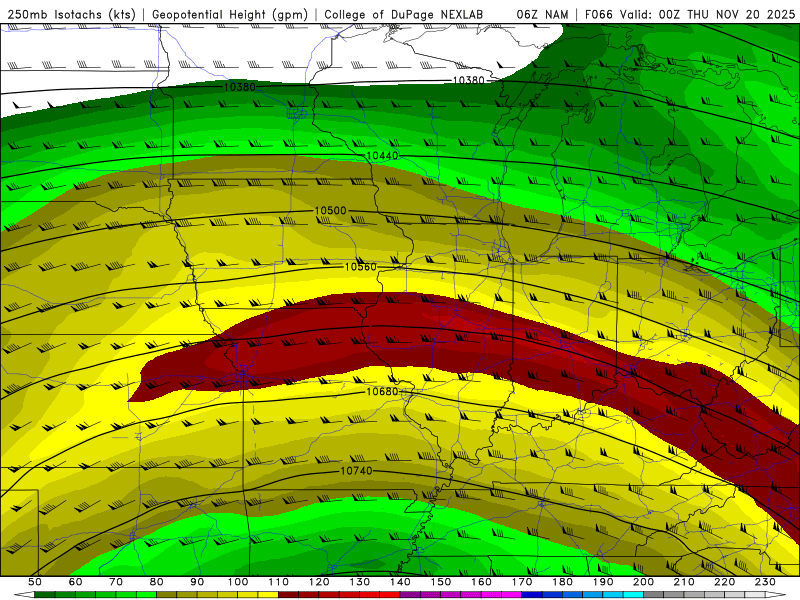The image size is (800, 600).
Task: Select the dark blue swatch beginning at 170
Action: (x=532, y=595)
